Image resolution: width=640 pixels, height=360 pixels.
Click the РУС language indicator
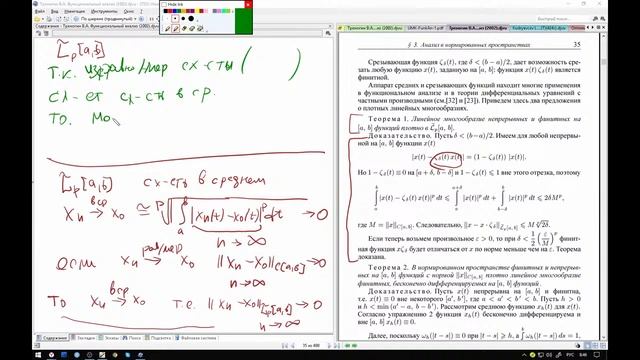(x=570, y=355)
